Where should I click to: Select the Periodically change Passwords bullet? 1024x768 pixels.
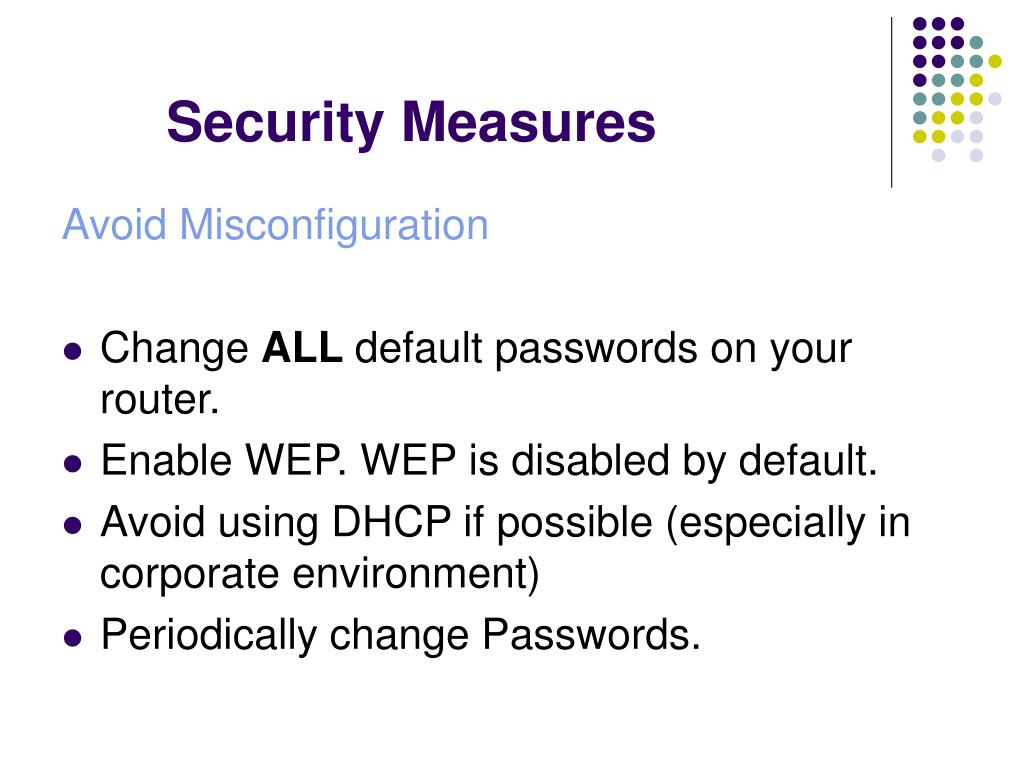point(400,634)
